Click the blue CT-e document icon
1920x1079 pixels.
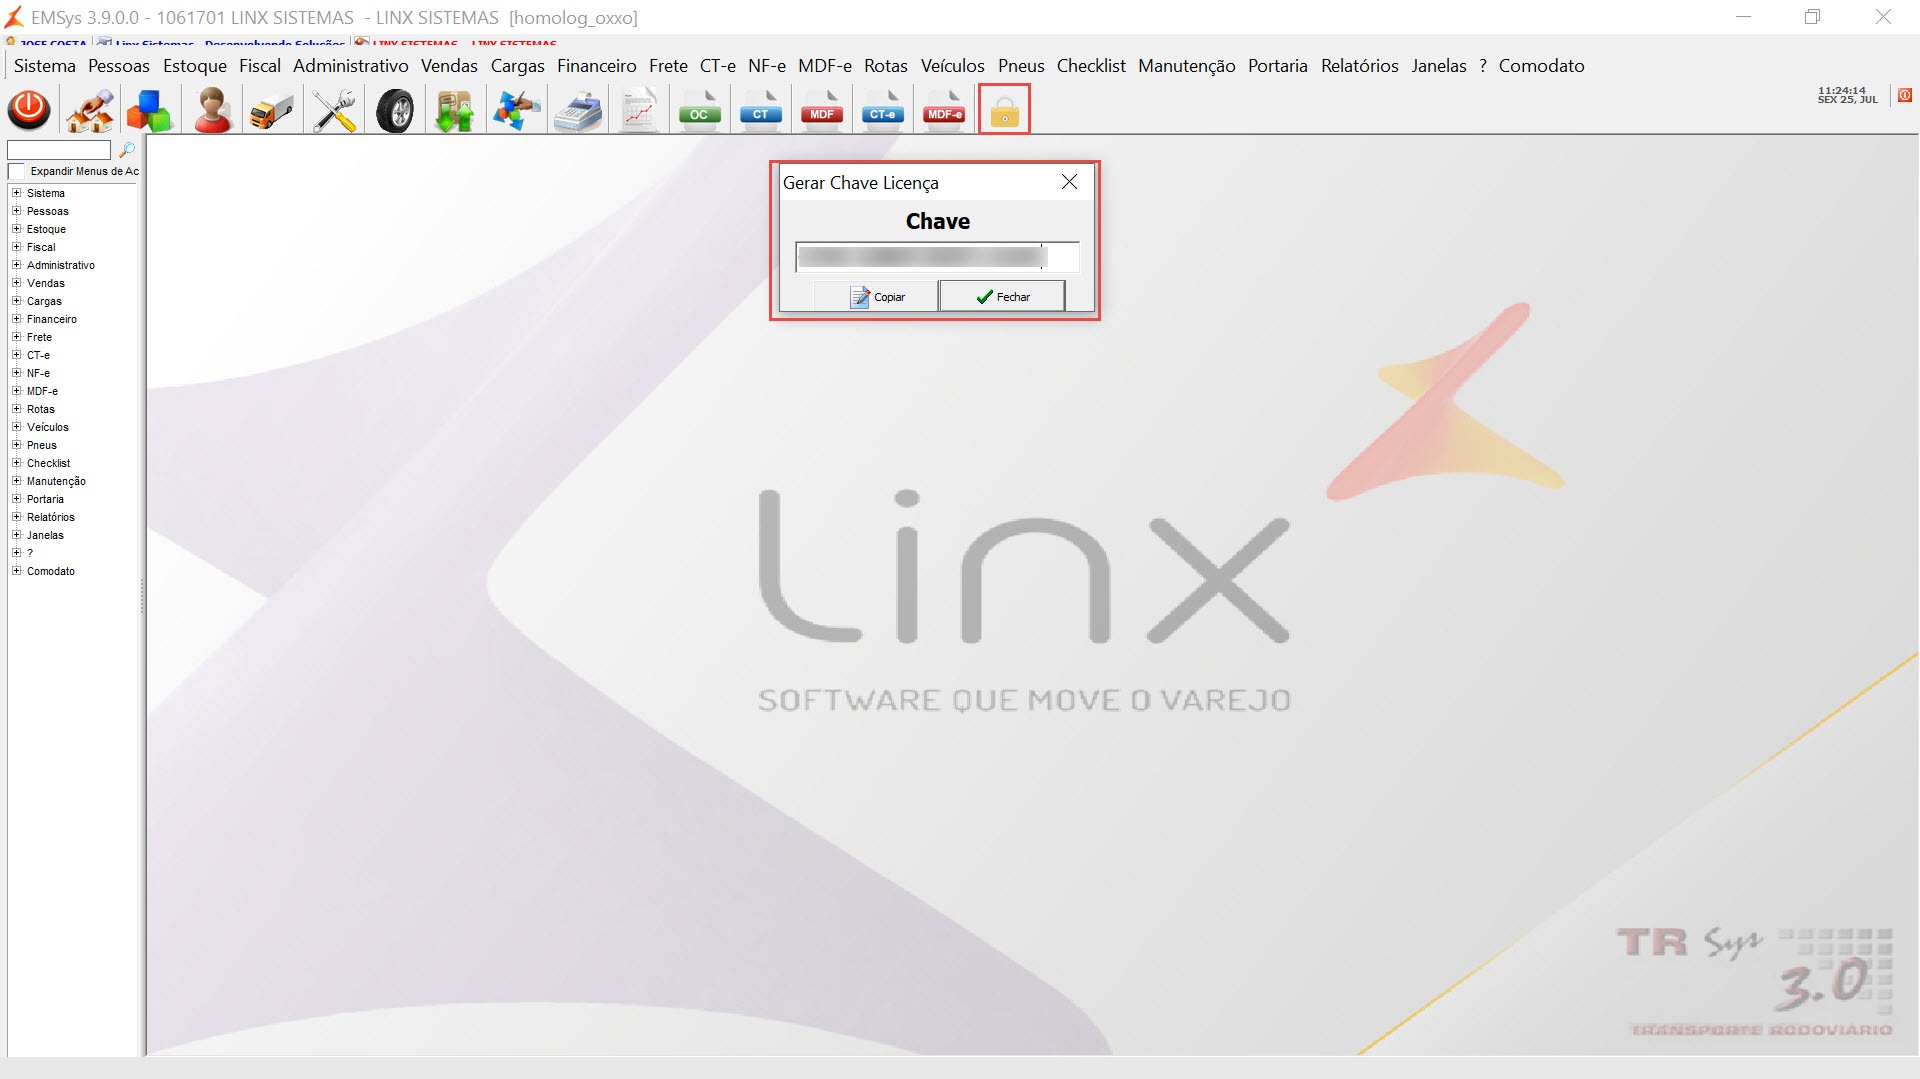pyautogui.click(x=883, y=110)
